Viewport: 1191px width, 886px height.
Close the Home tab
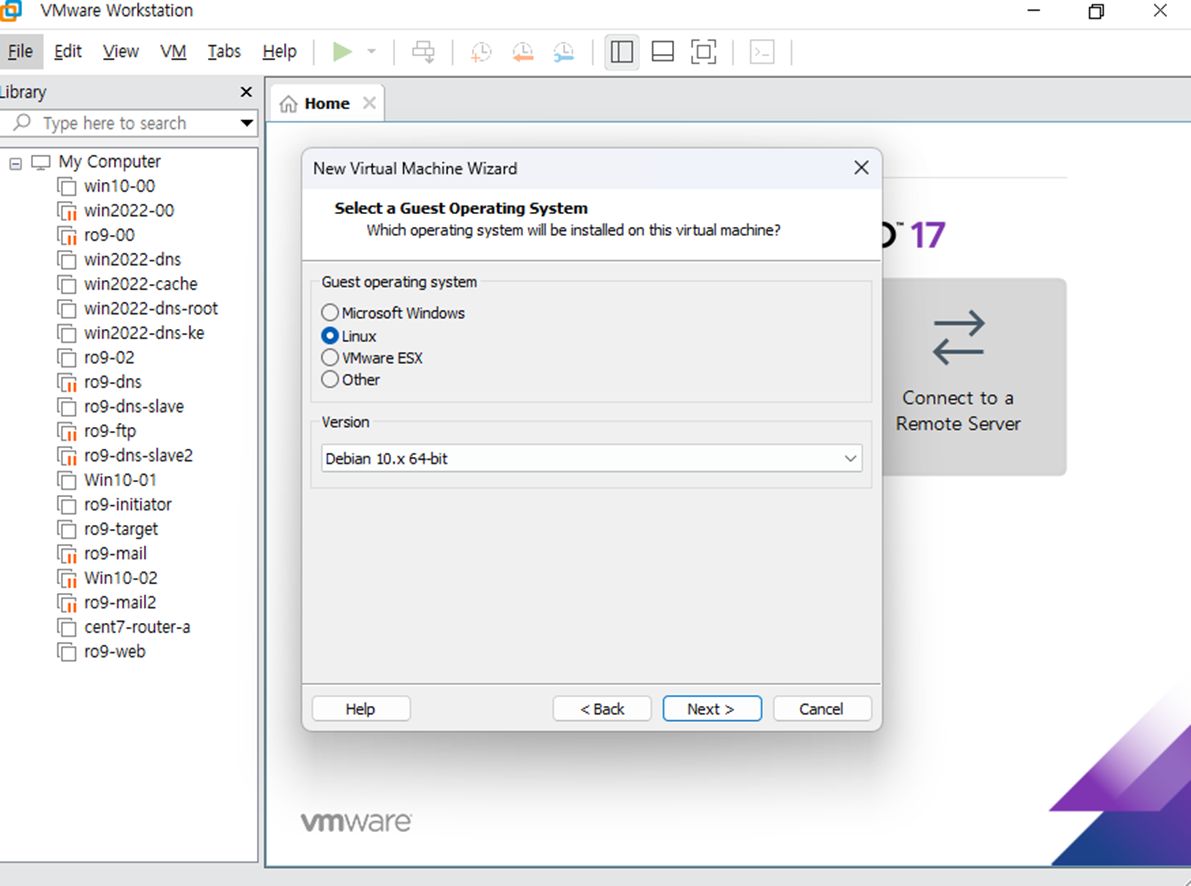pyautogui.click(x=369, y=103)
